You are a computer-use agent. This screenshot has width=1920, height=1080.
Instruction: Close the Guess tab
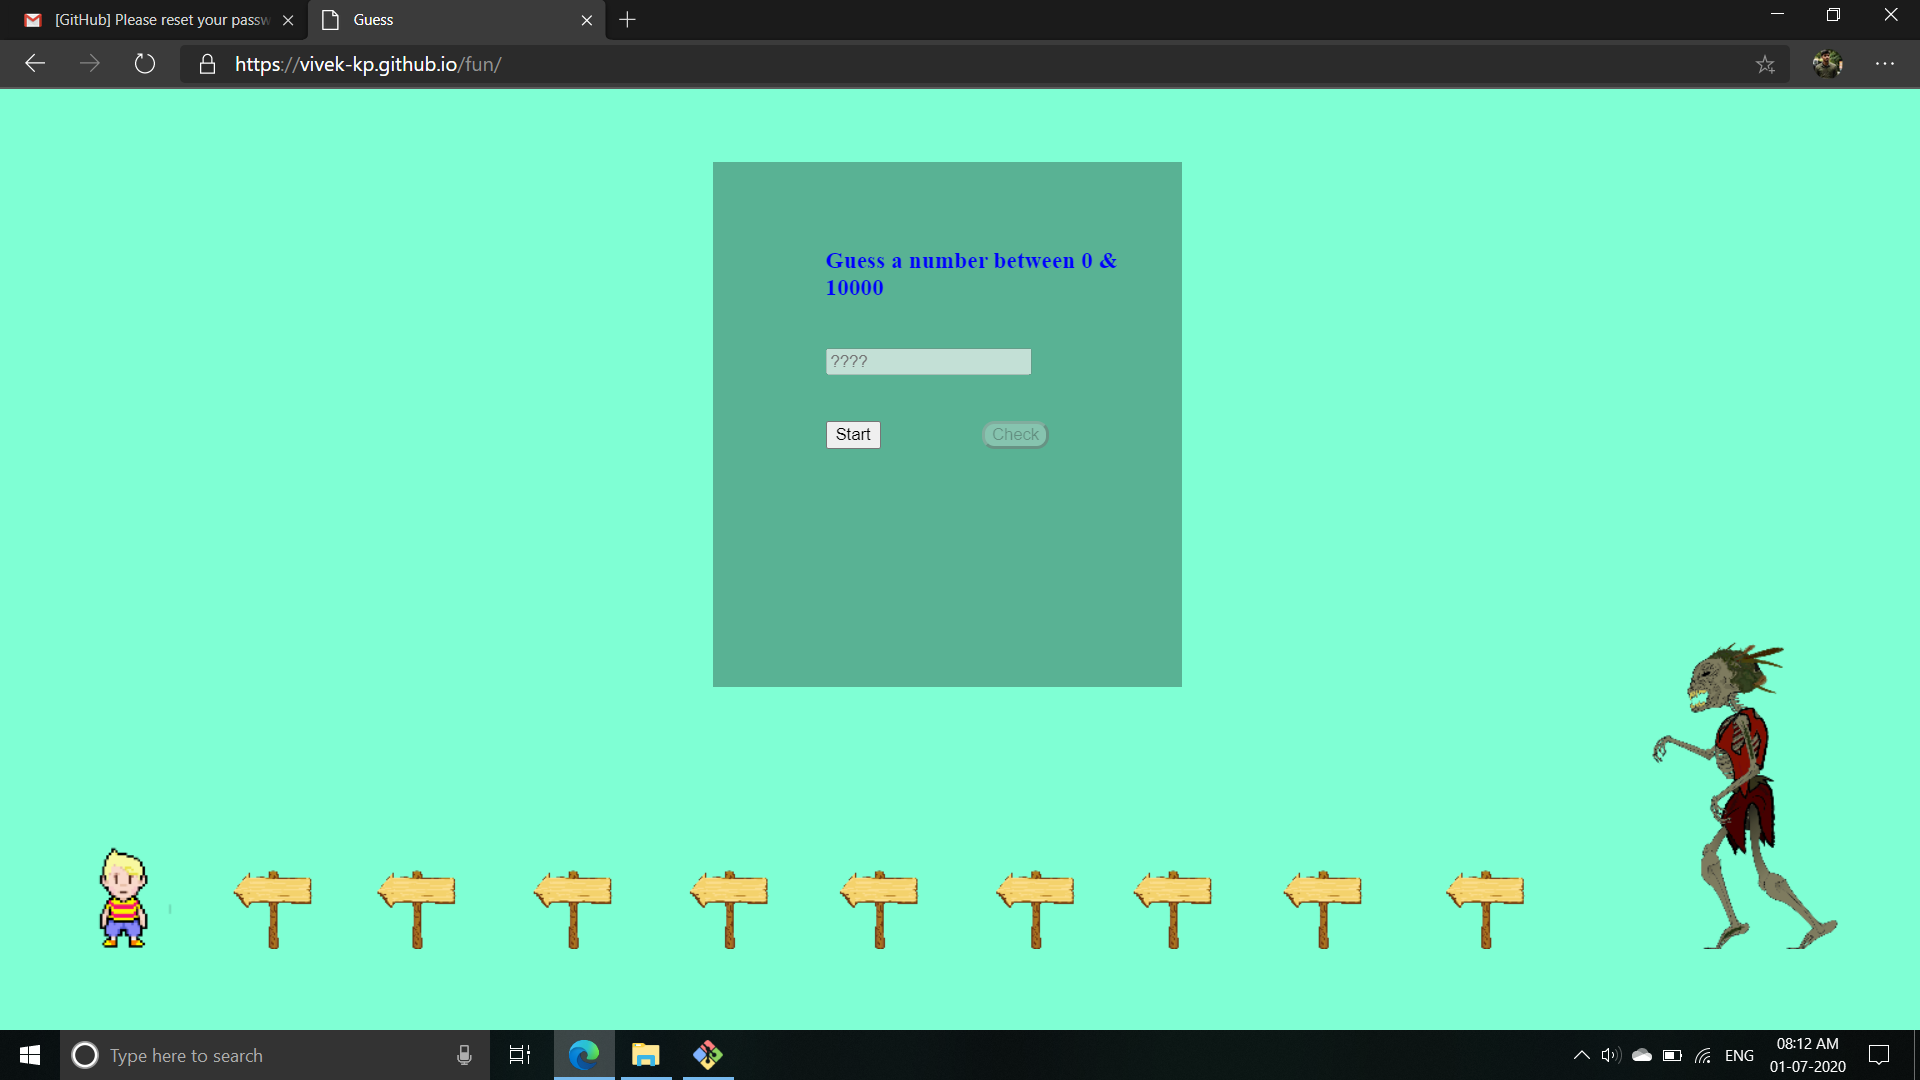[587, 20]
